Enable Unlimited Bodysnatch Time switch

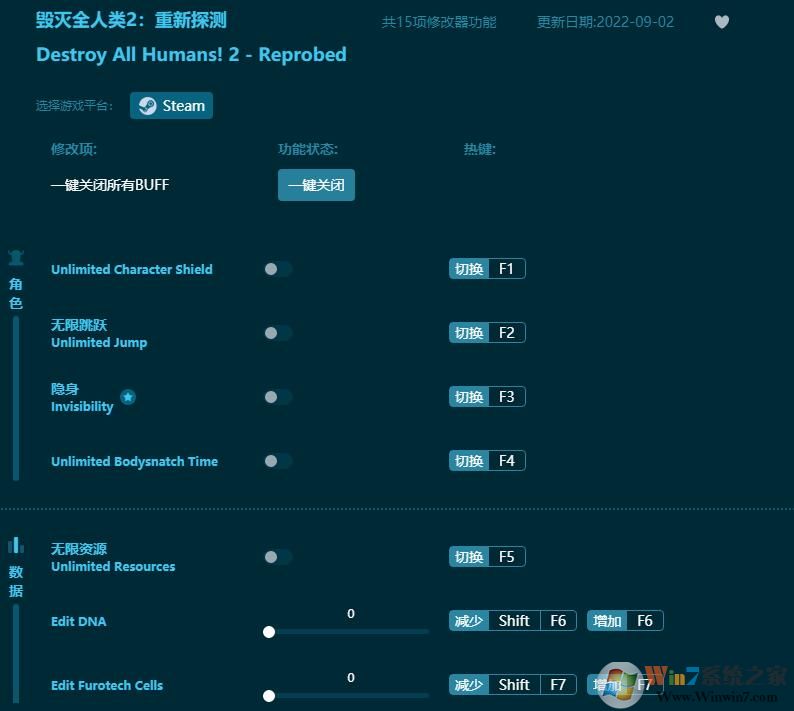click(277, 461)
